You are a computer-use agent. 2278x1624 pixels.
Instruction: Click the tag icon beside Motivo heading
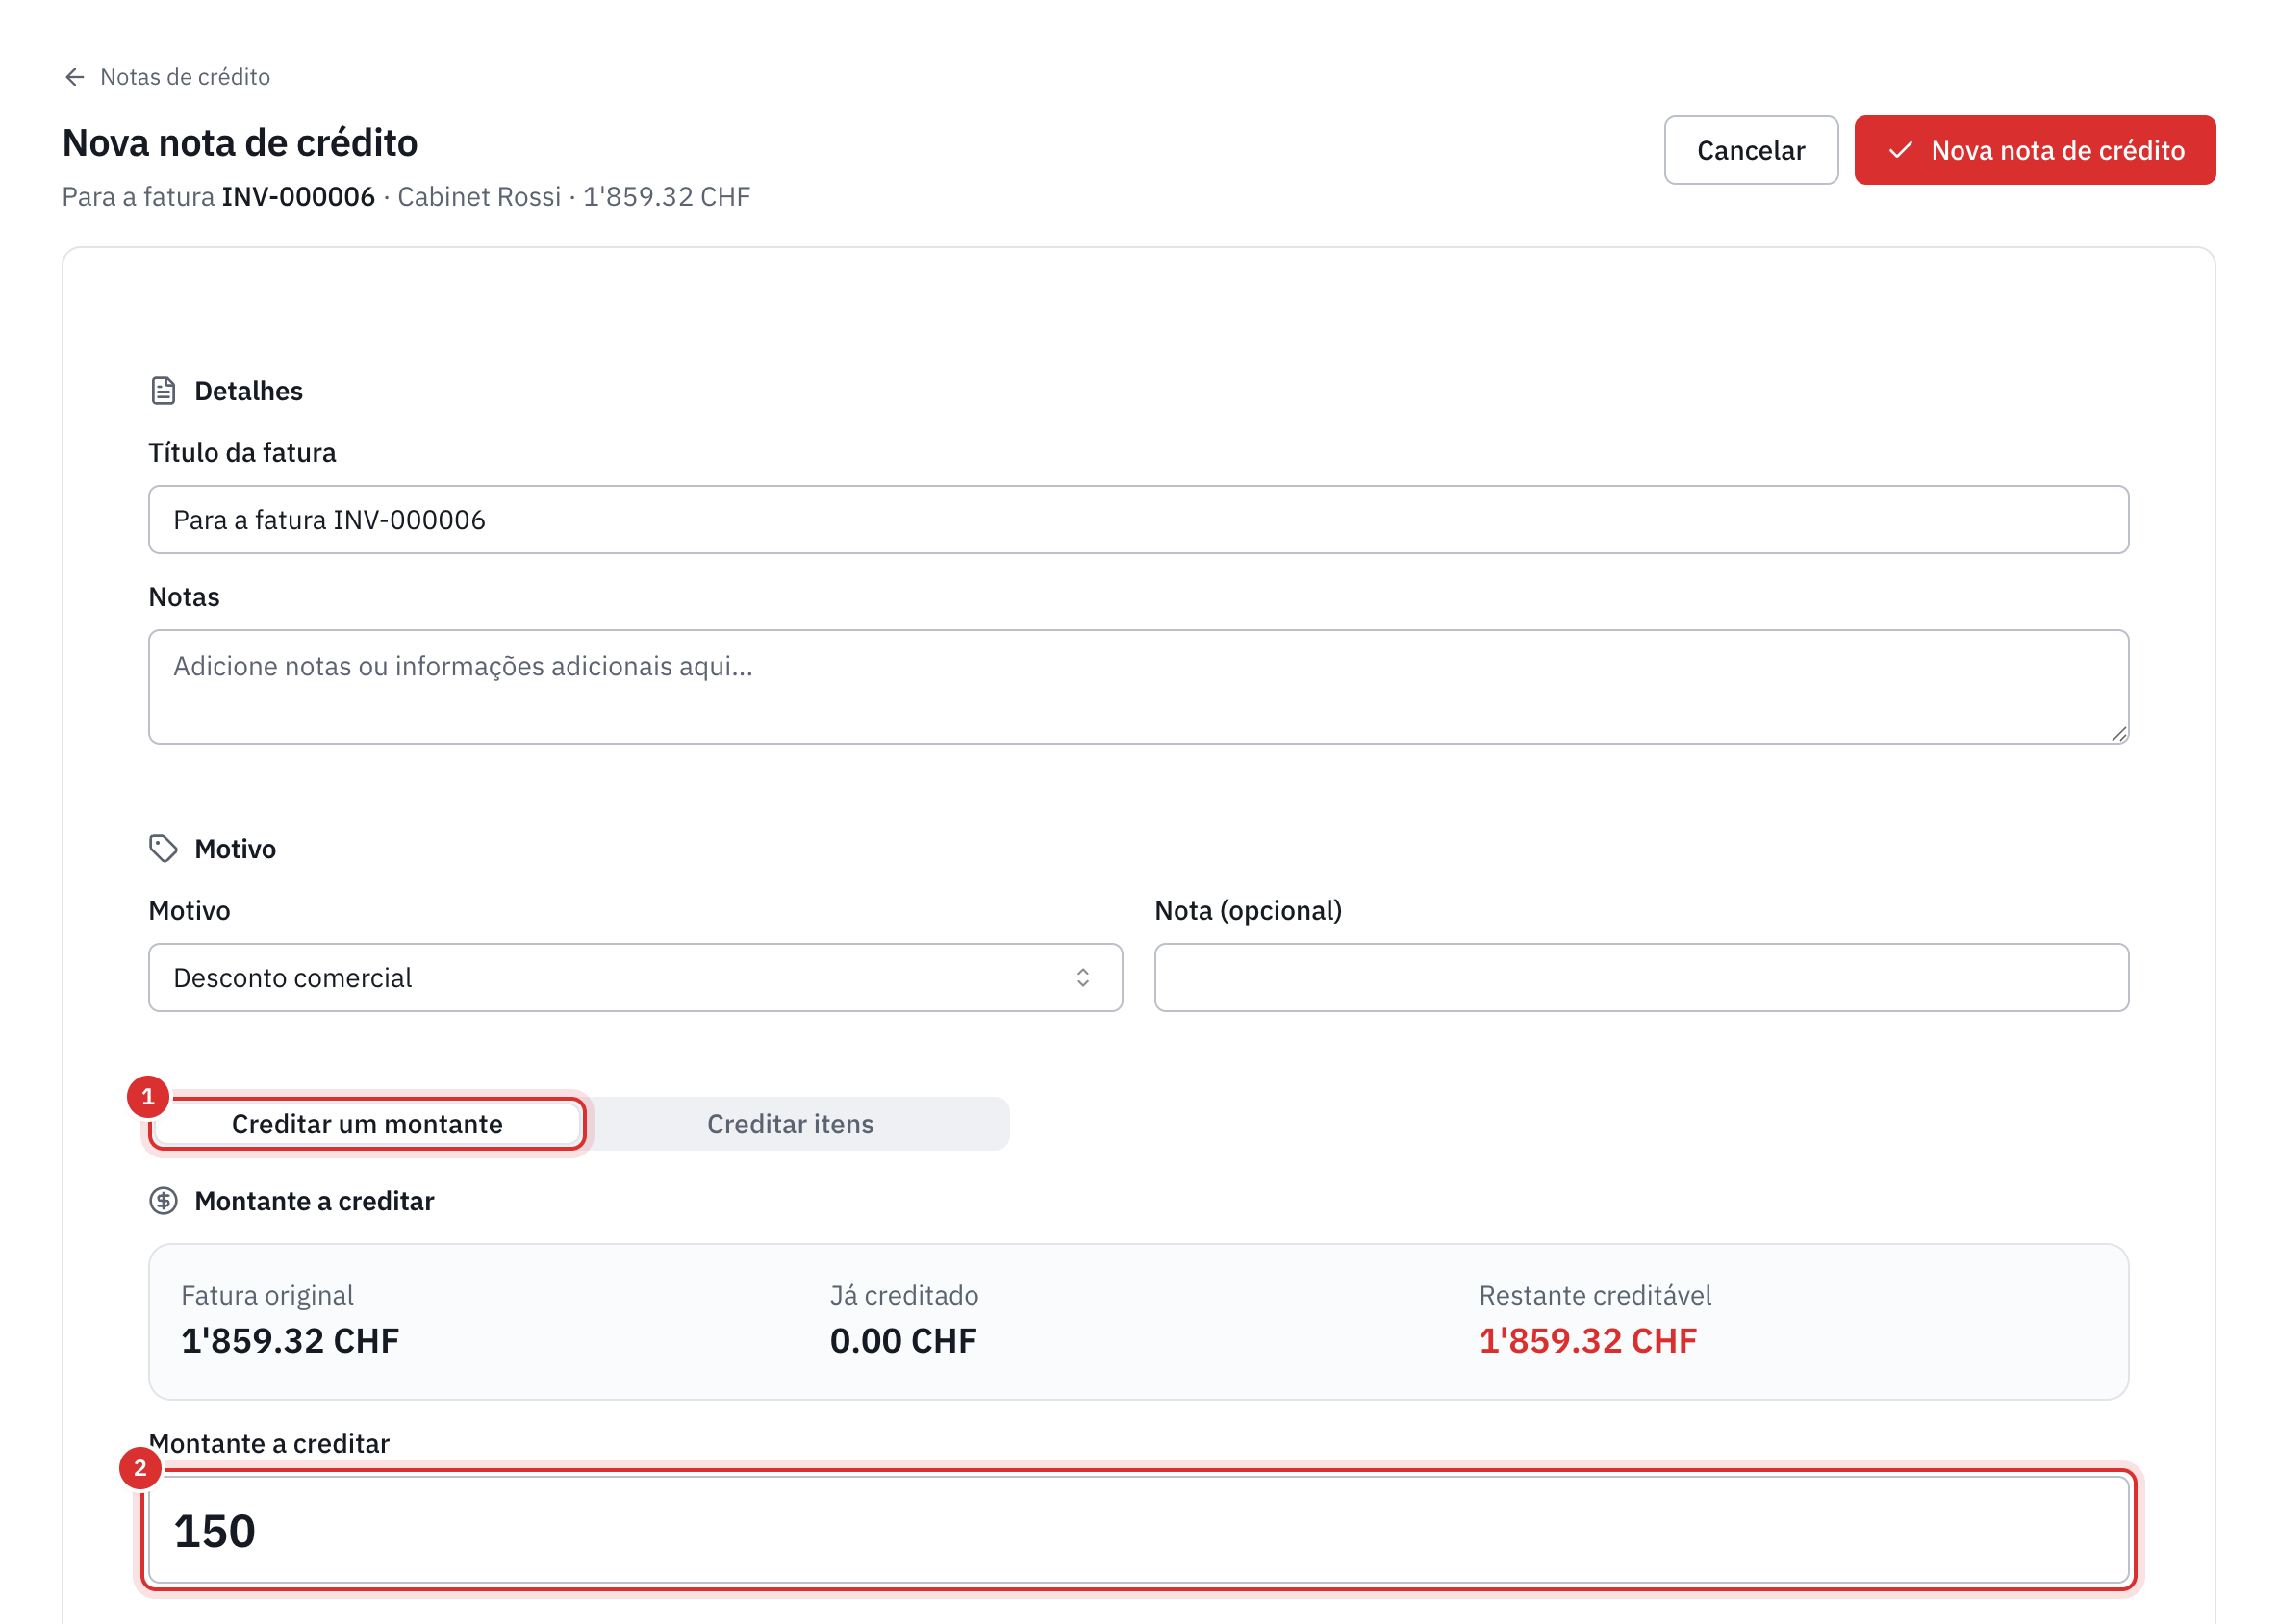point(163,849)
